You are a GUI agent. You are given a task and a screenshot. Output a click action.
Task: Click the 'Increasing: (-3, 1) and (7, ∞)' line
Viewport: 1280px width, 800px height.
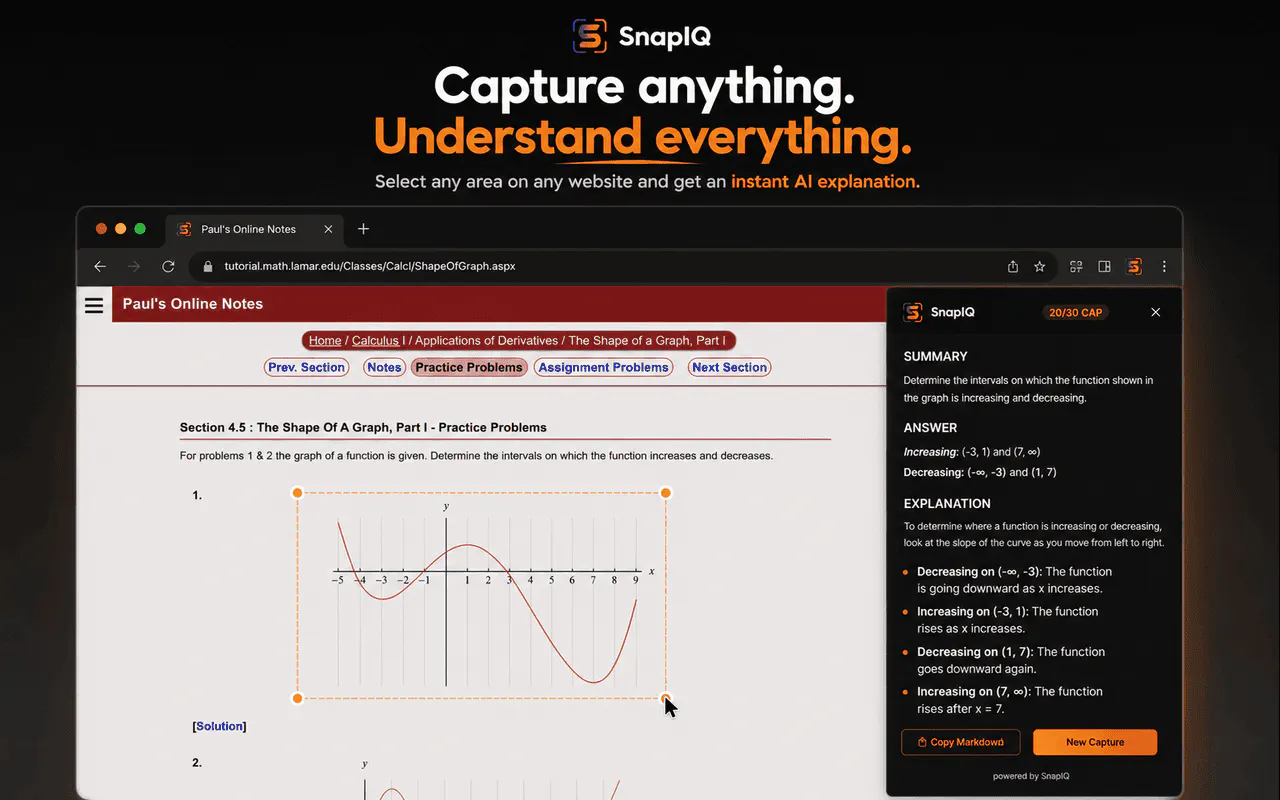coord(972,452)
